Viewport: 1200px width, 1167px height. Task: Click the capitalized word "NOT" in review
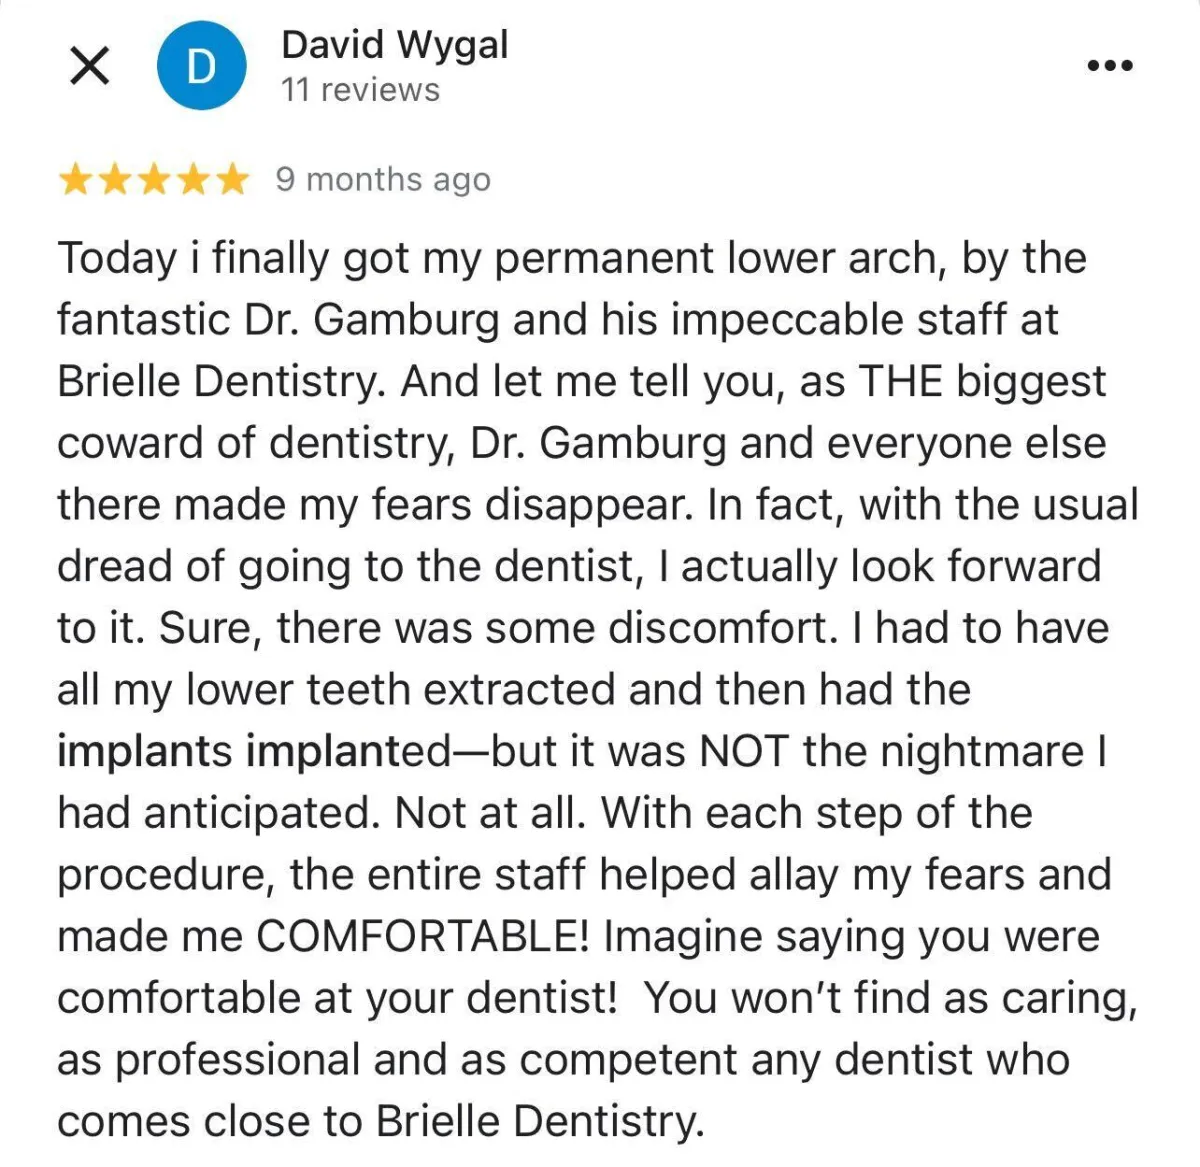pyautogui.click(x=743, y=752)
